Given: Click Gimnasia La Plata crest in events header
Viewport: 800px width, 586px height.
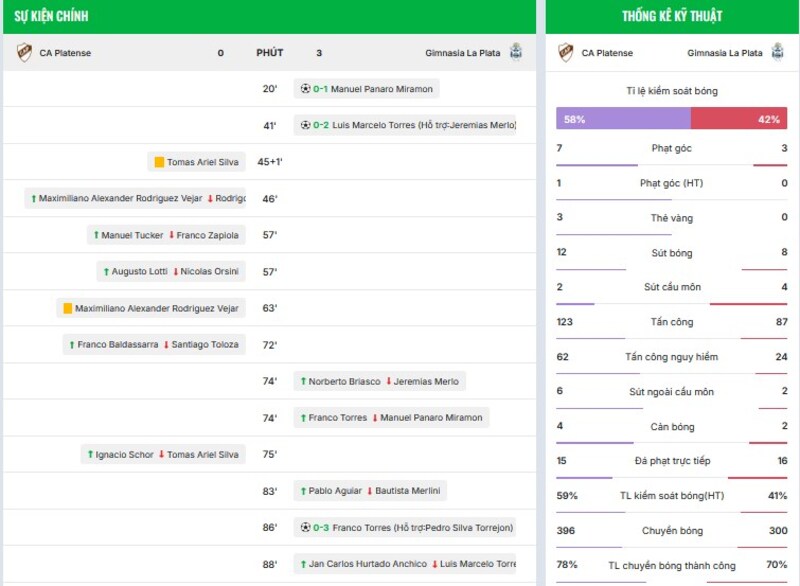Looking at the screenshot, I should pos(515,52).
